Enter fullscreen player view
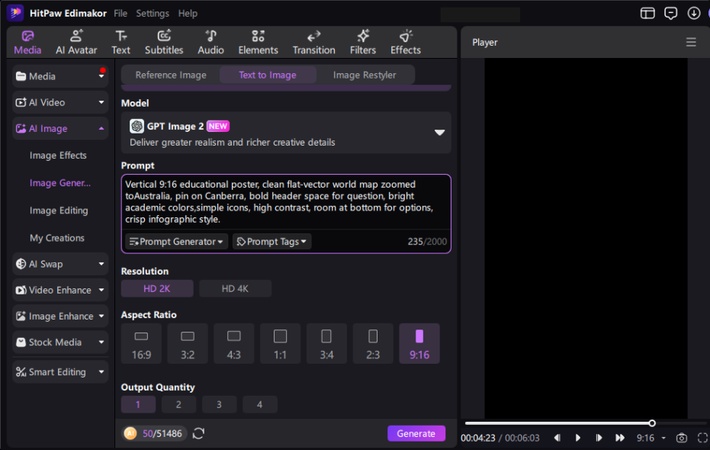Image resolution: width=710 pixels, height=450 pixels. point(702,438)
